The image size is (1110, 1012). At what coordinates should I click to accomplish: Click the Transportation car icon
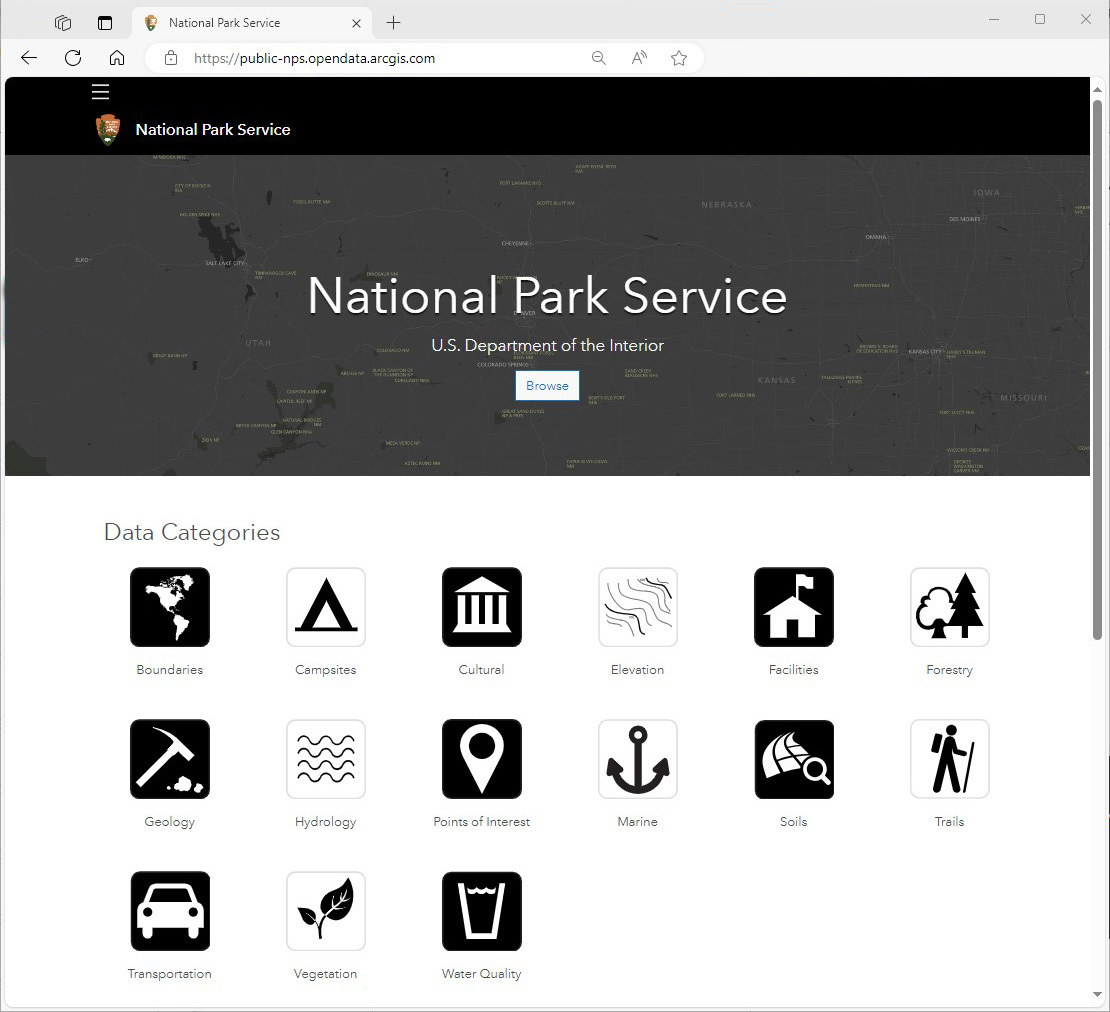(x=169, y=911)
